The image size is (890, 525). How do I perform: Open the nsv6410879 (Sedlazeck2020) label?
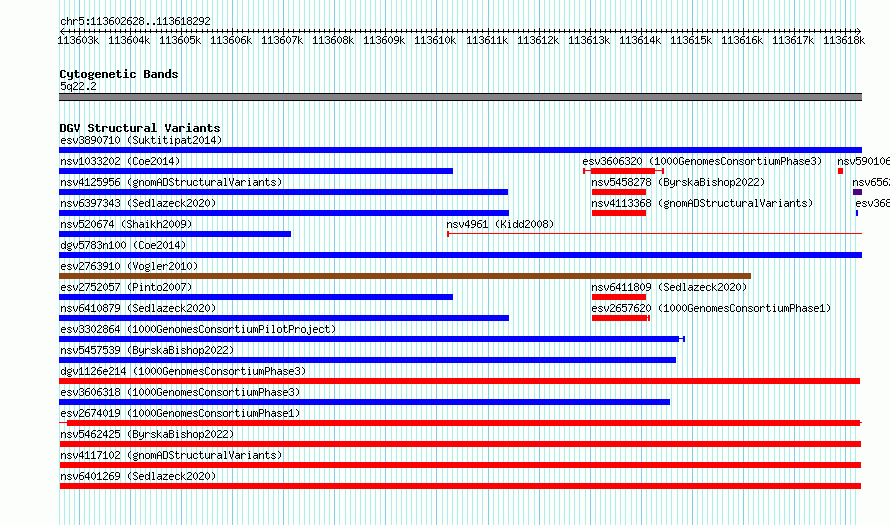point(138,308)
